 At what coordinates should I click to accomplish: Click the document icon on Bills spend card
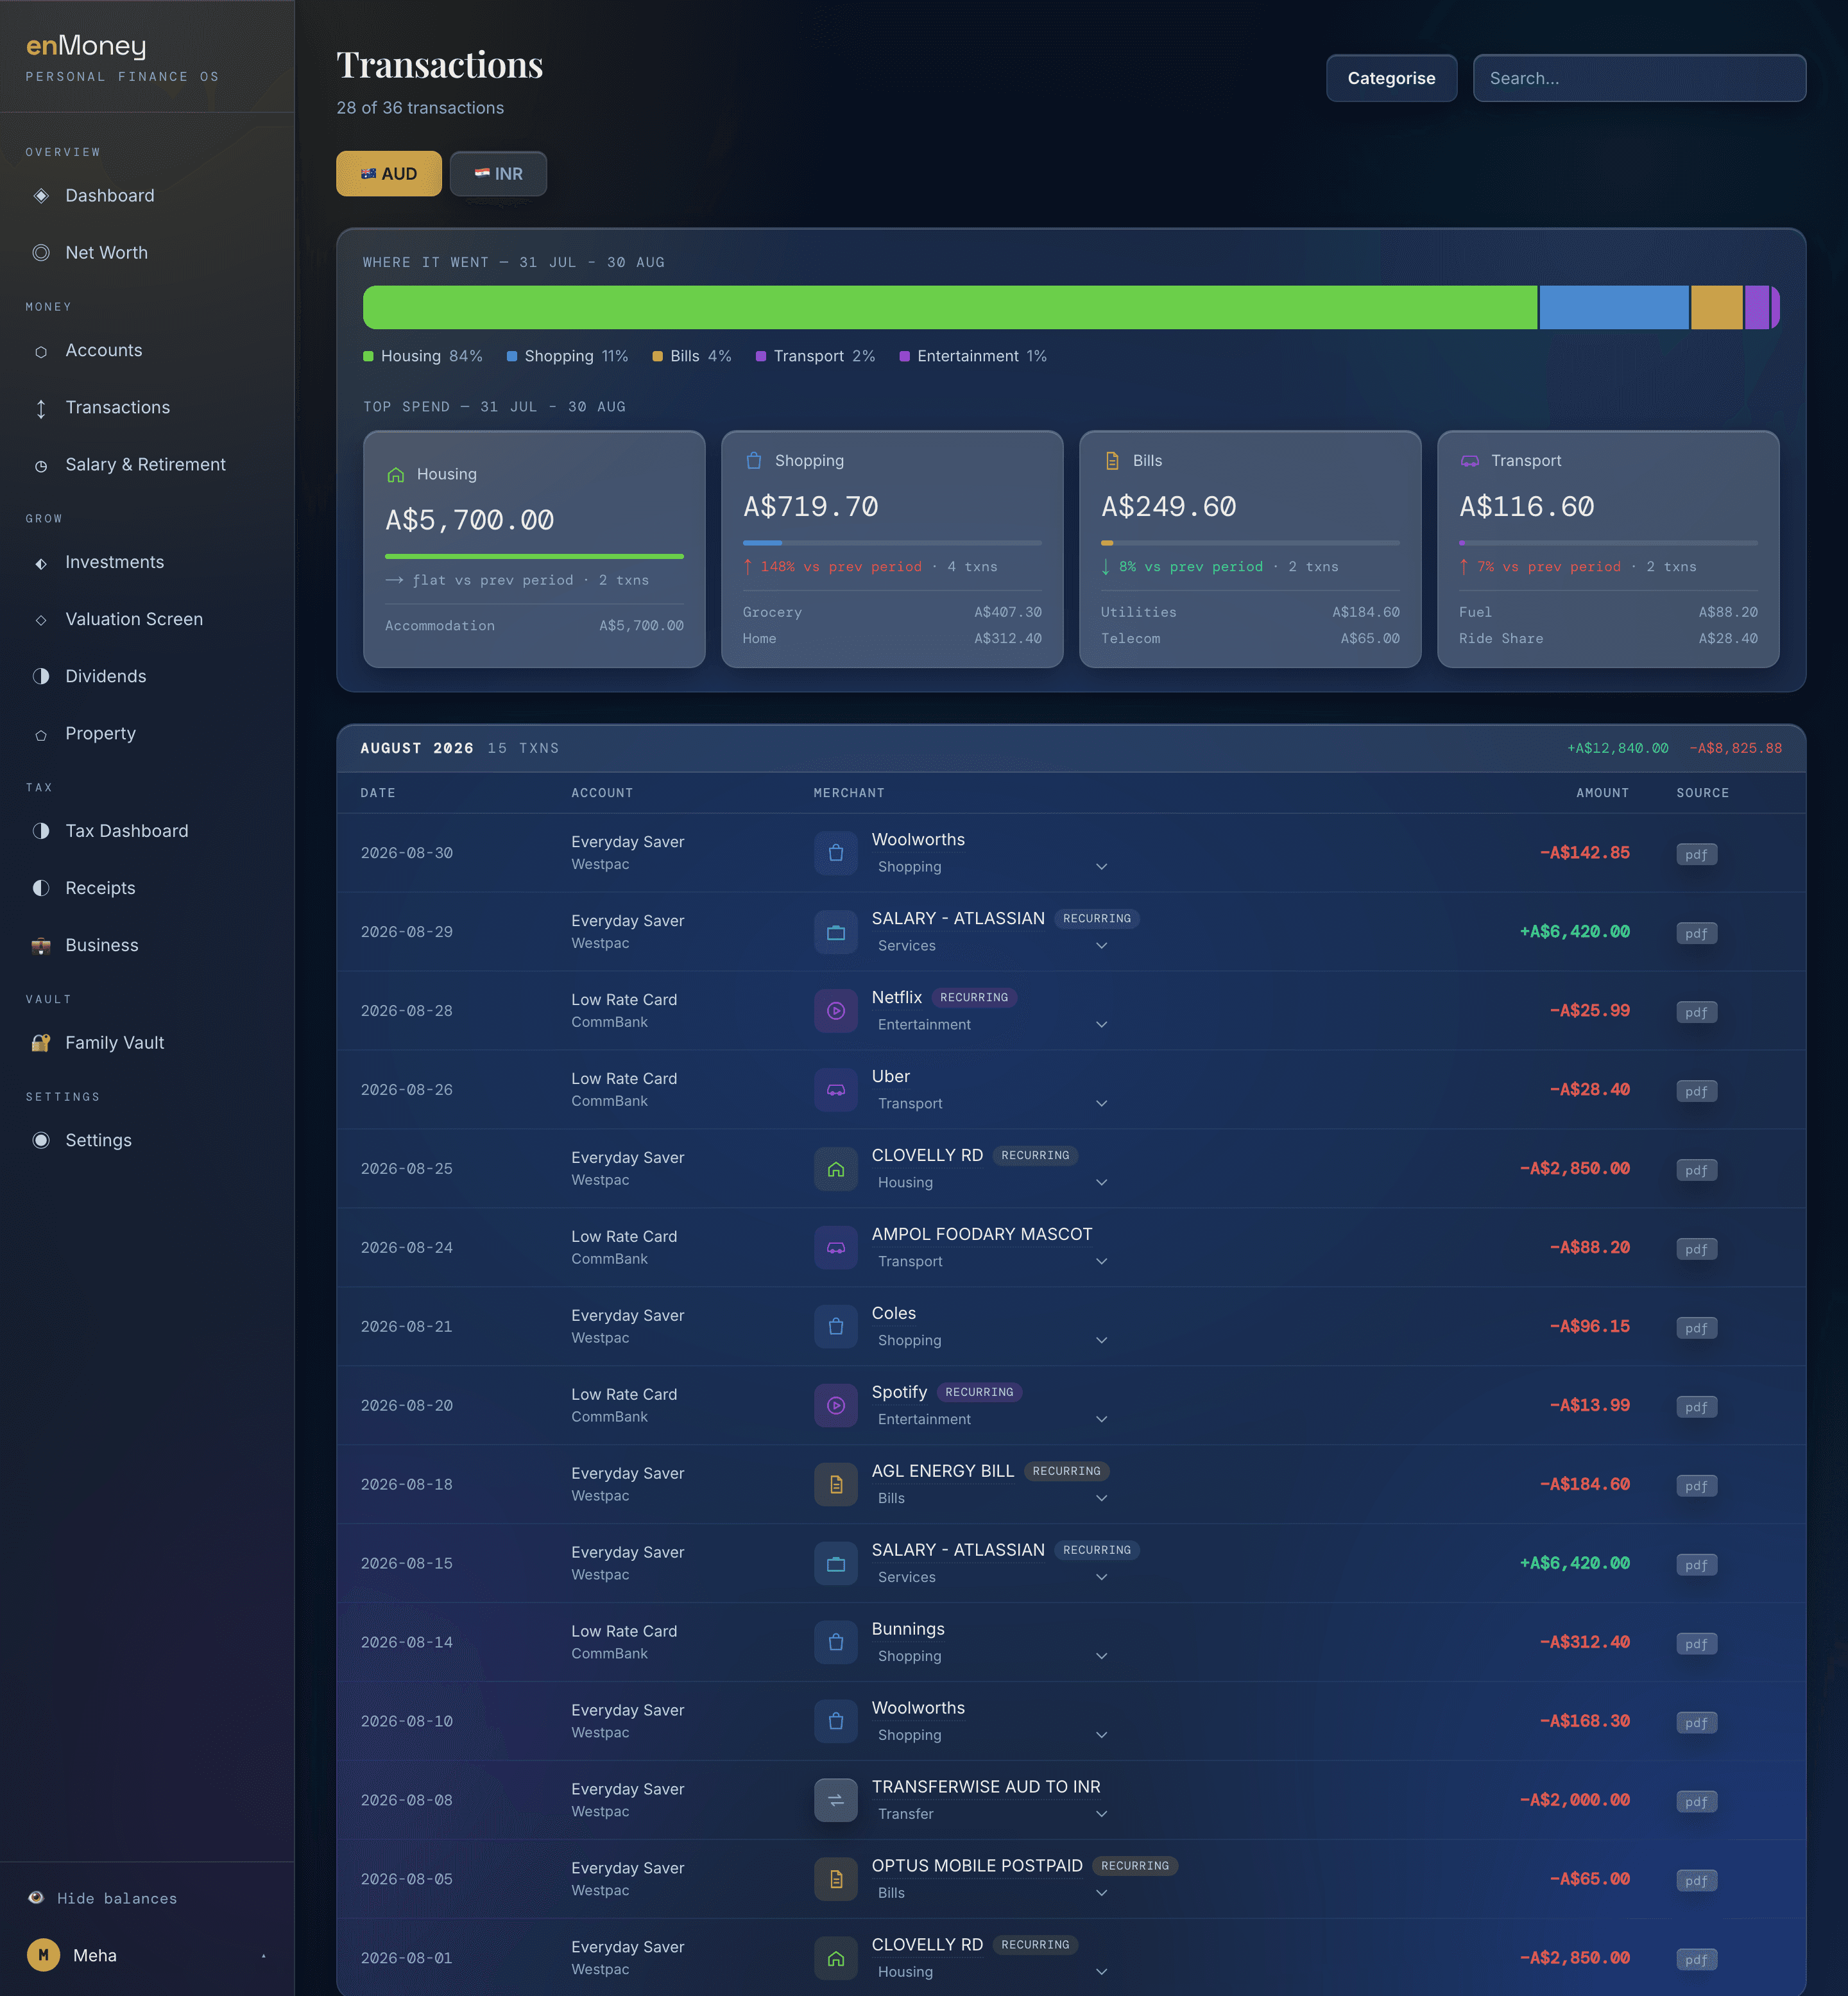click(x=1112, y=461)
